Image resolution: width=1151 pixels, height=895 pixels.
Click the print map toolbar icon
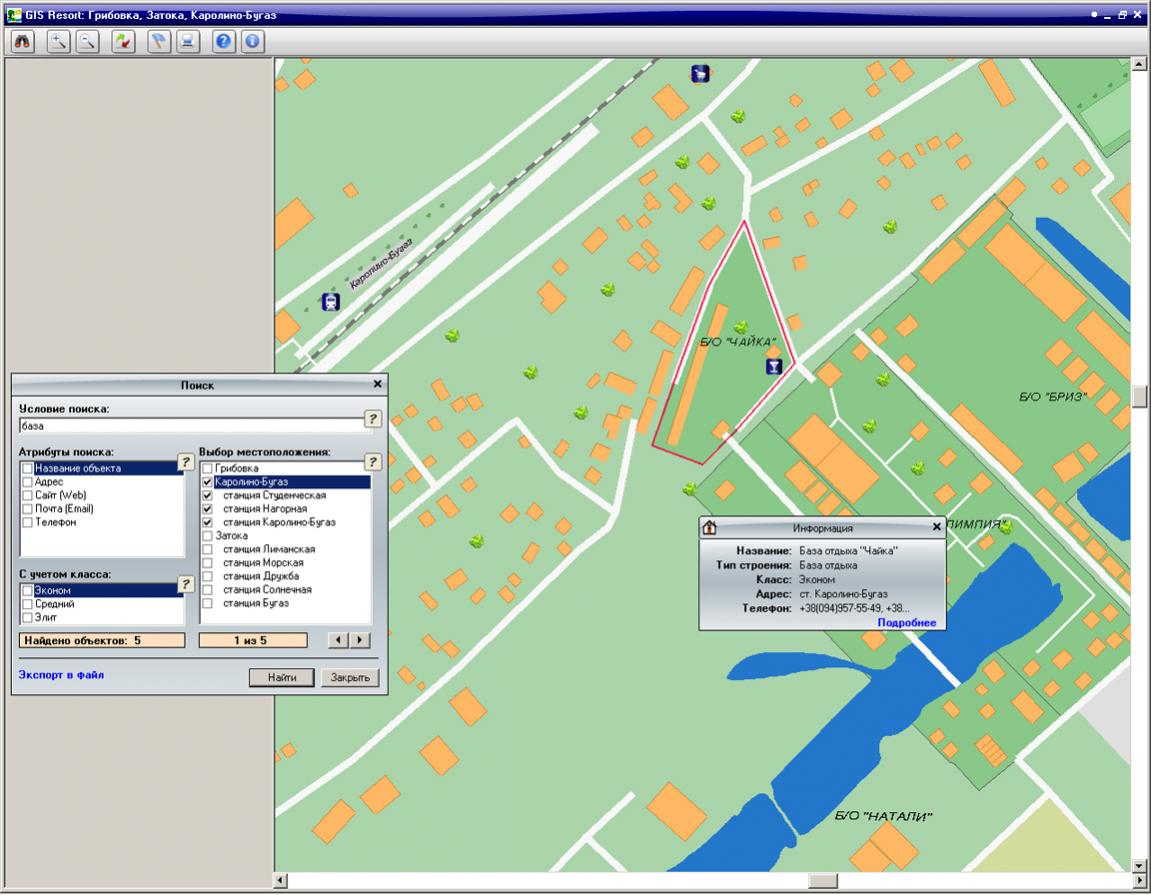pyautogui.click(x=187, y=42)
